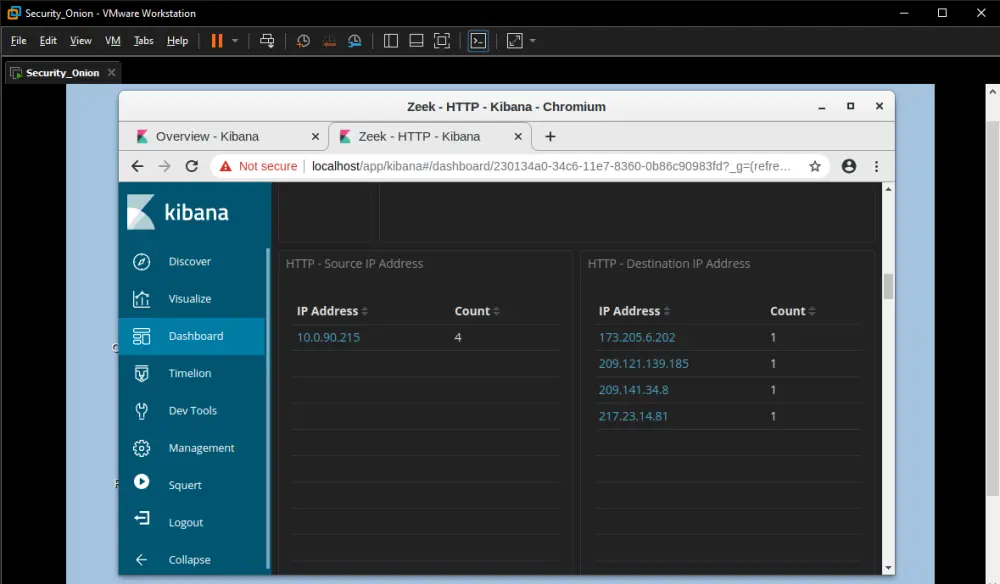Sort Destination IP table by Count

pyautogui.click(x=793, y=311)
